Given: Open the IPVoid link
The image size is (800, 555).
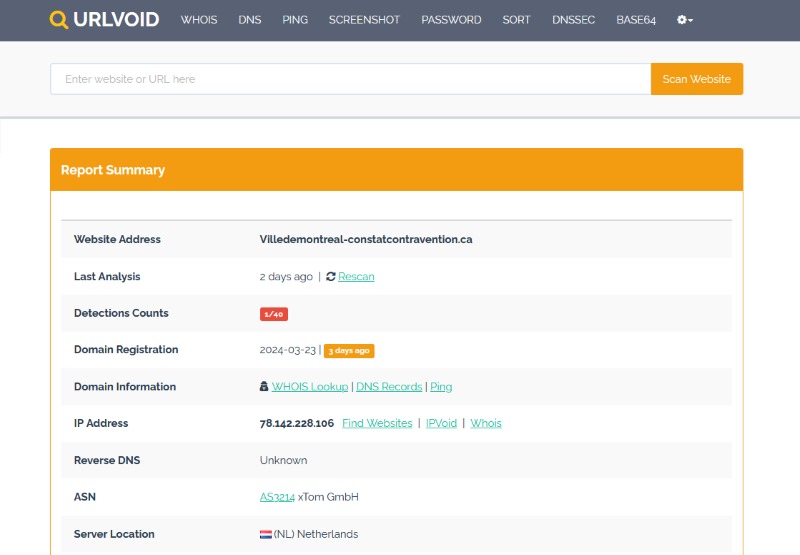Looking at the screenshot, I should click(441, 423).
